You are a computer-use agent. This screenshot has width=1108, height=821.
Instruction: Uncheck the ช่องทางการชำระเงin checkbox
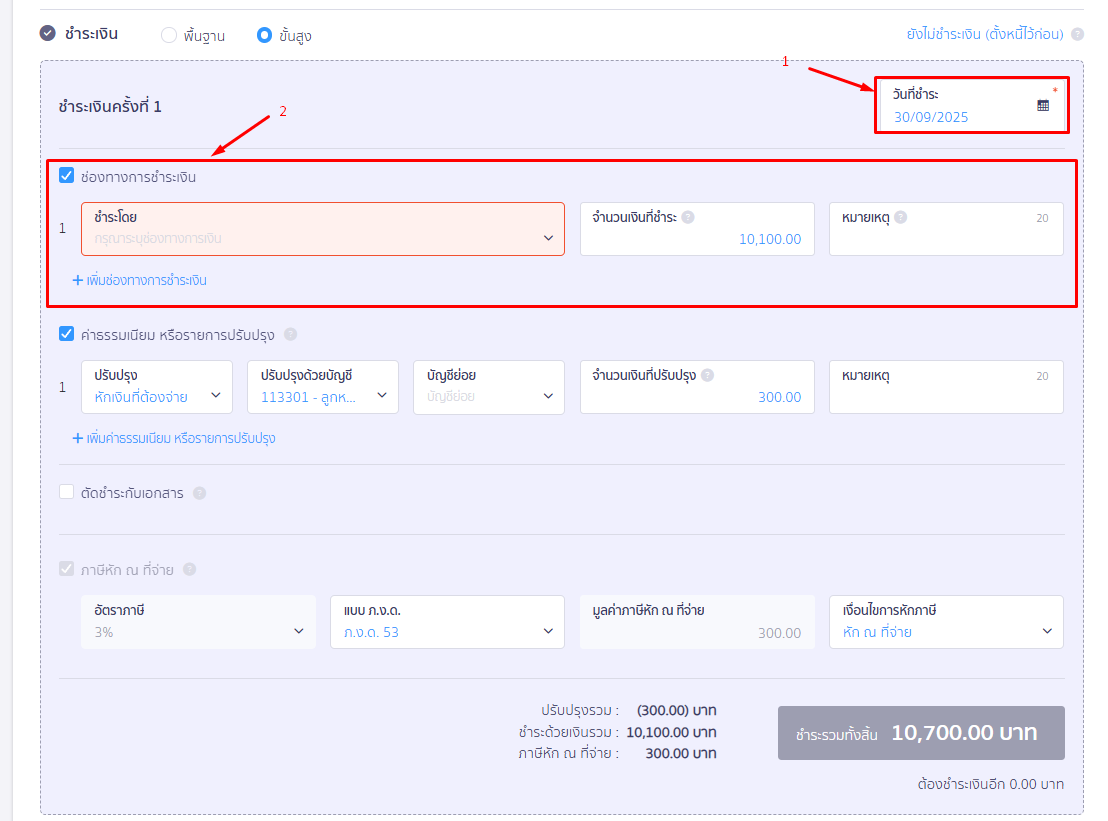(x=67, y=176)
